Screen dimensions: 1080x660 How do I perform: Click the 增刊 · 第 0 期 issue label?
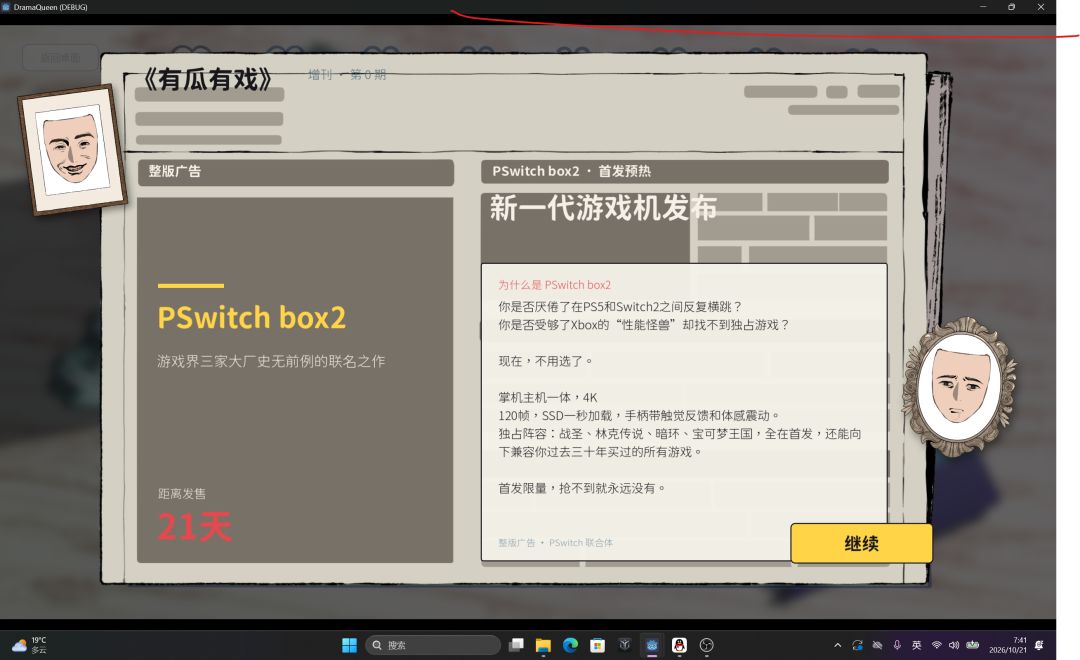click(x=347, y=74)
